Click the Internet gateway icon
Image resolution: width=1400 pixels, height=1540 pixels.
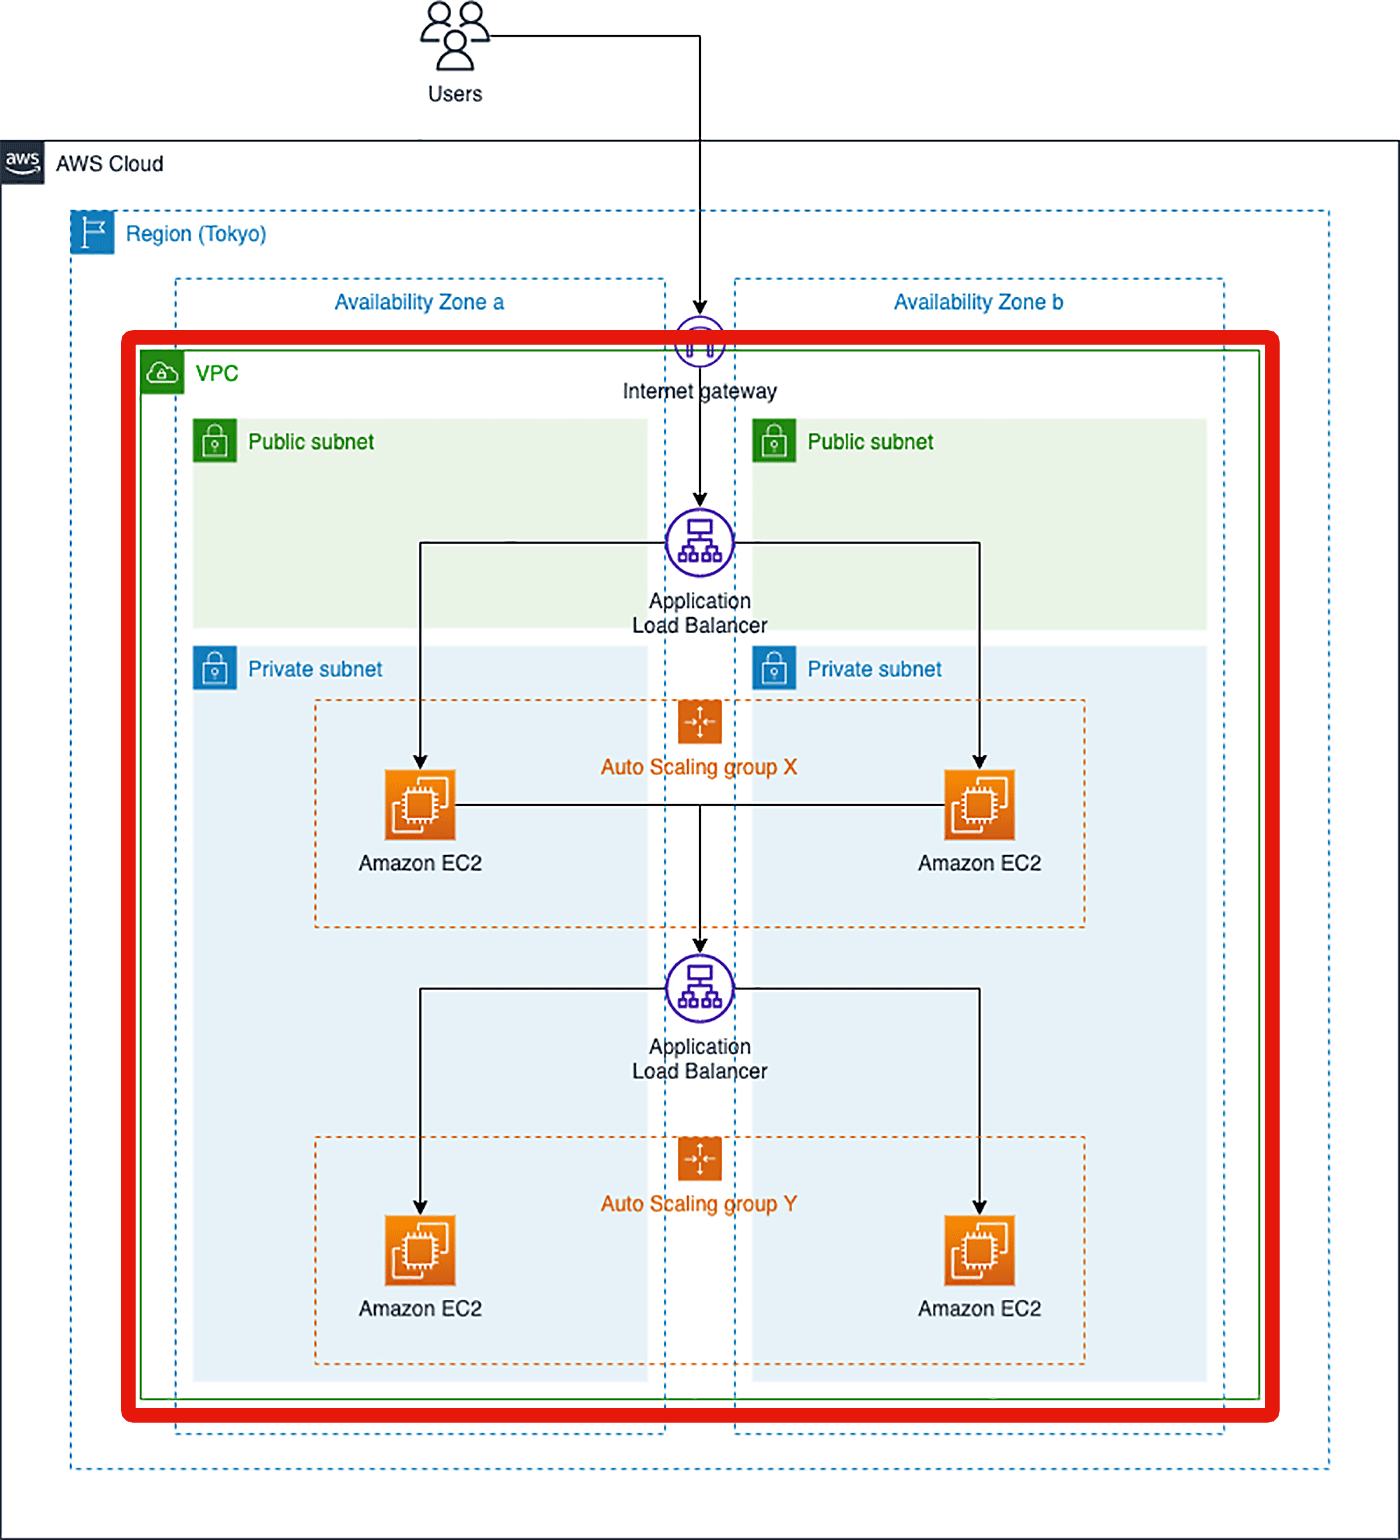tap(700, 342)
